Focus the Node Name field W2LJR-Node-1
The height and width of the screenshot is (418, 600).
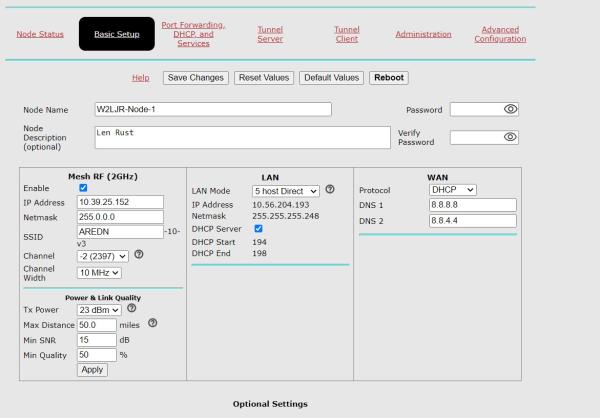(213, 109)
